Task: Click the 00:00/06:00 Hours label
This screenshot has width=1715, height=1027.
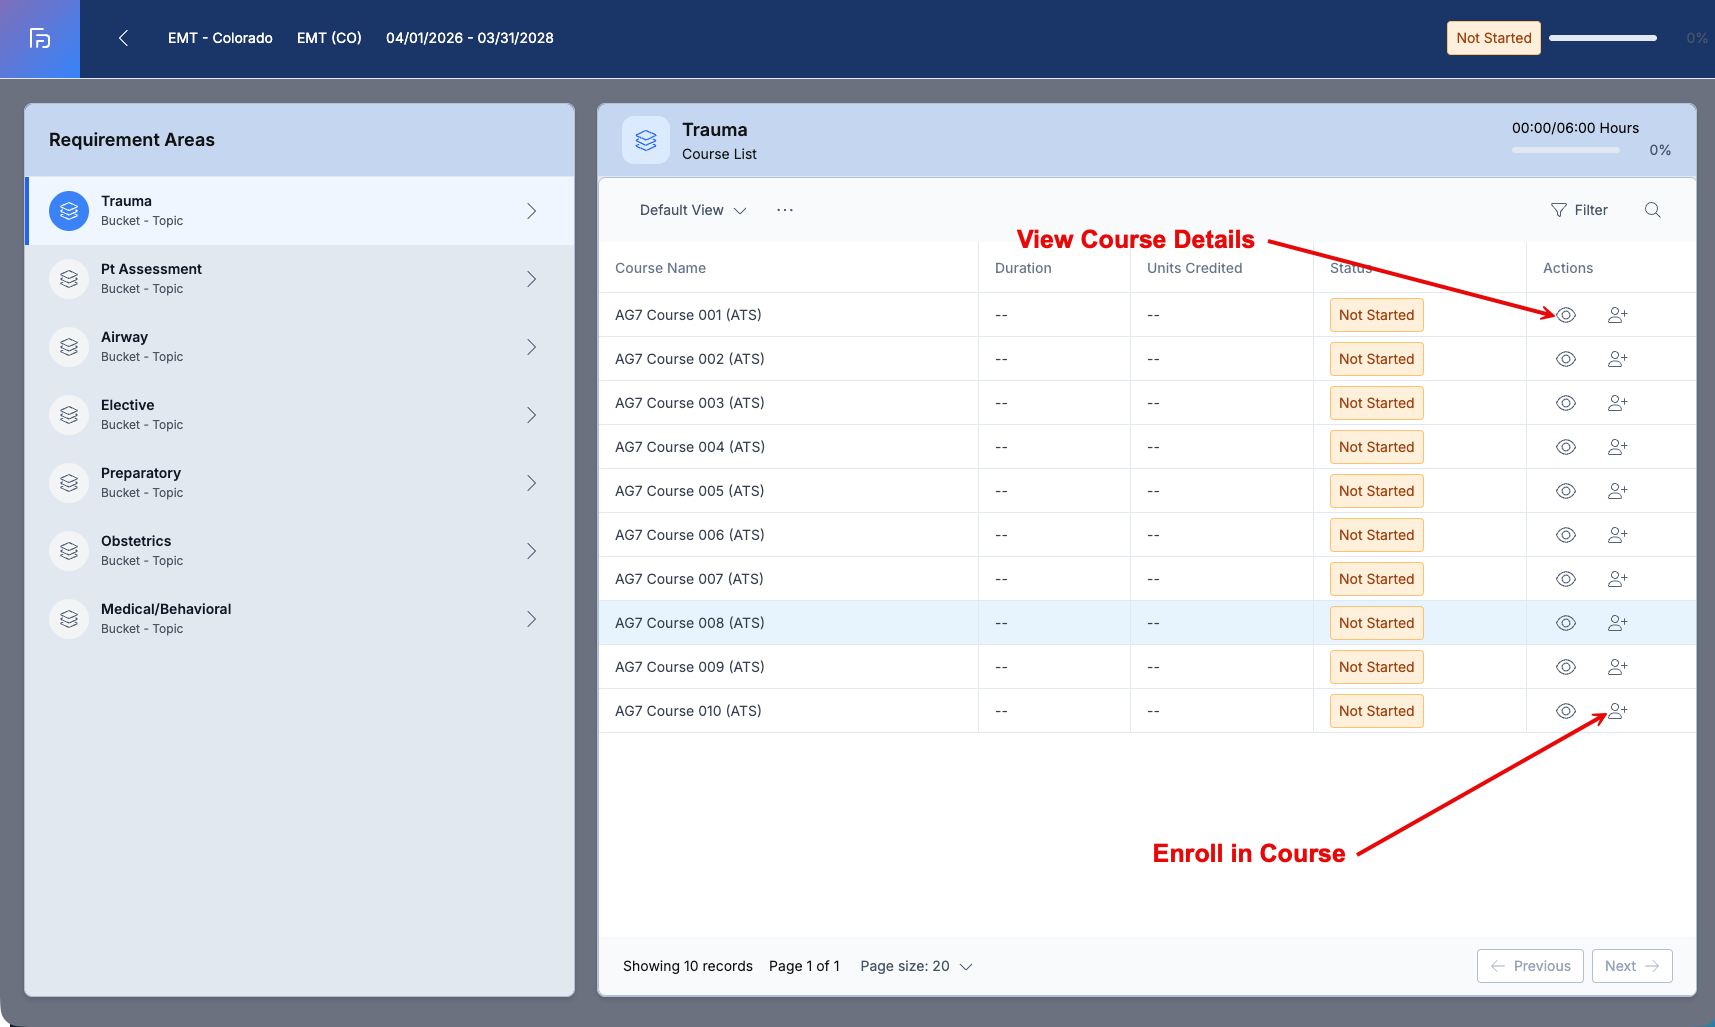Action: (1575, 128)
